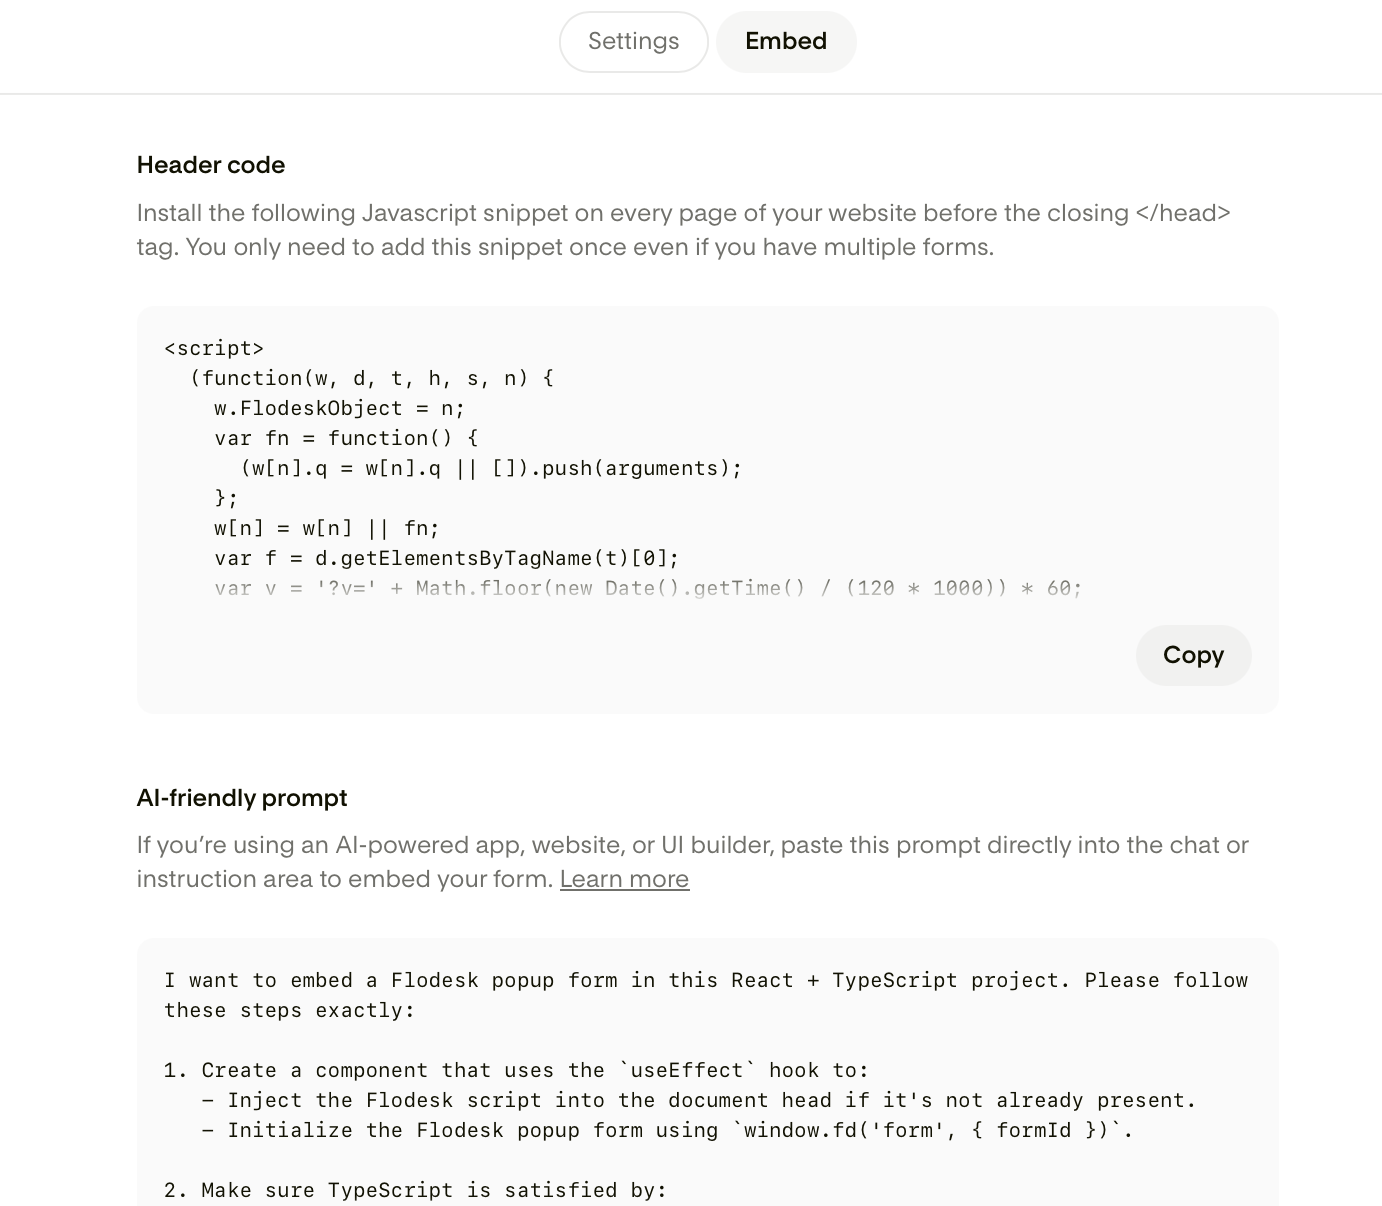Click the w.FlodeskObject = n line
1382x1206 pixels.
(340, 408)
